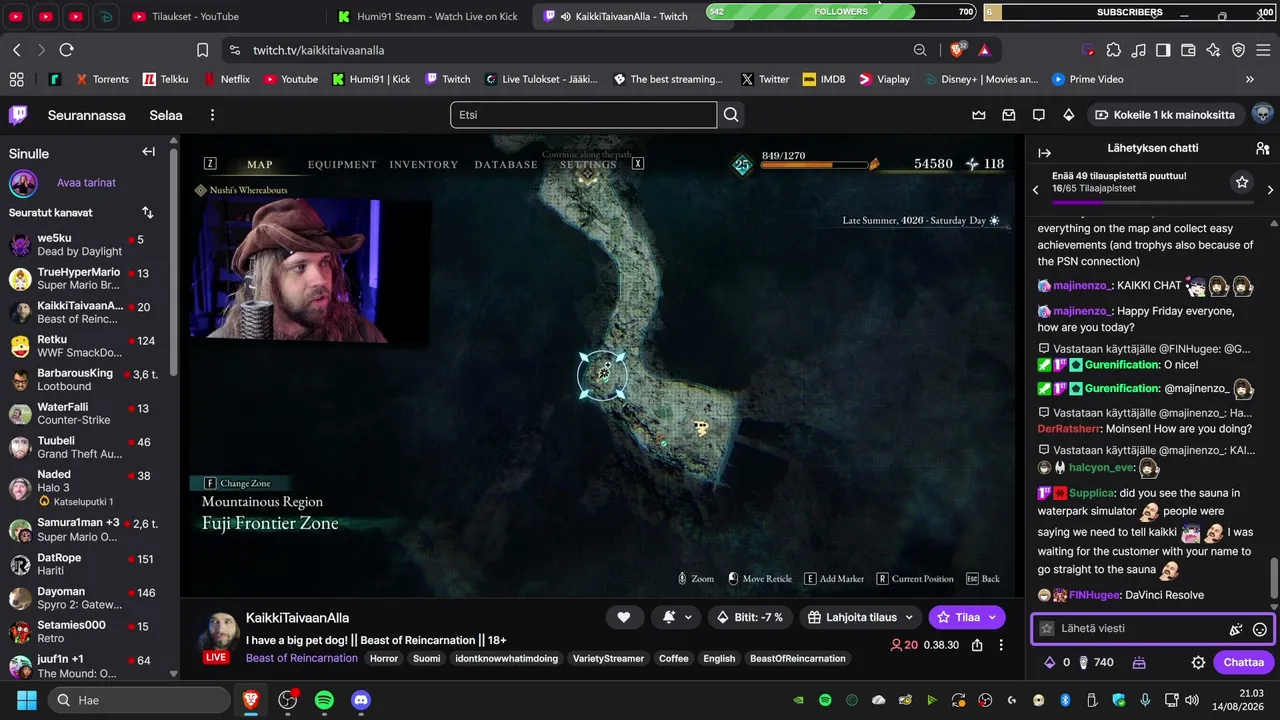Viewport: 1280px width, 720px height.
Task: Open the chat community users icon
Action: (1262, 148)
